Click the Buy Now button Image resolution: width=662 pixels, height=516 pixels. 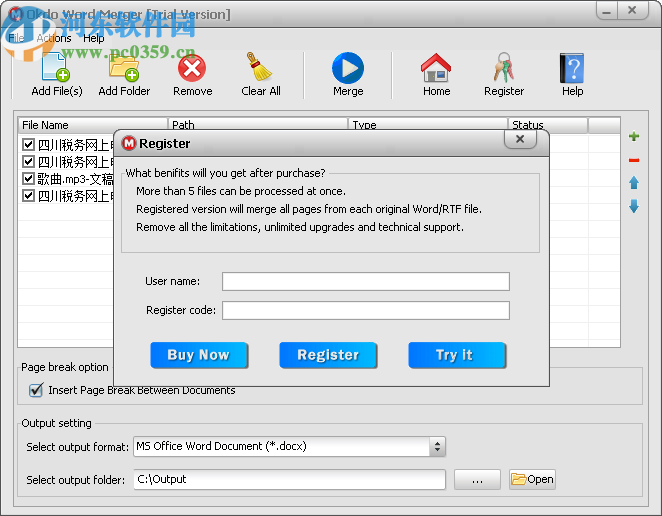(199, 355)
